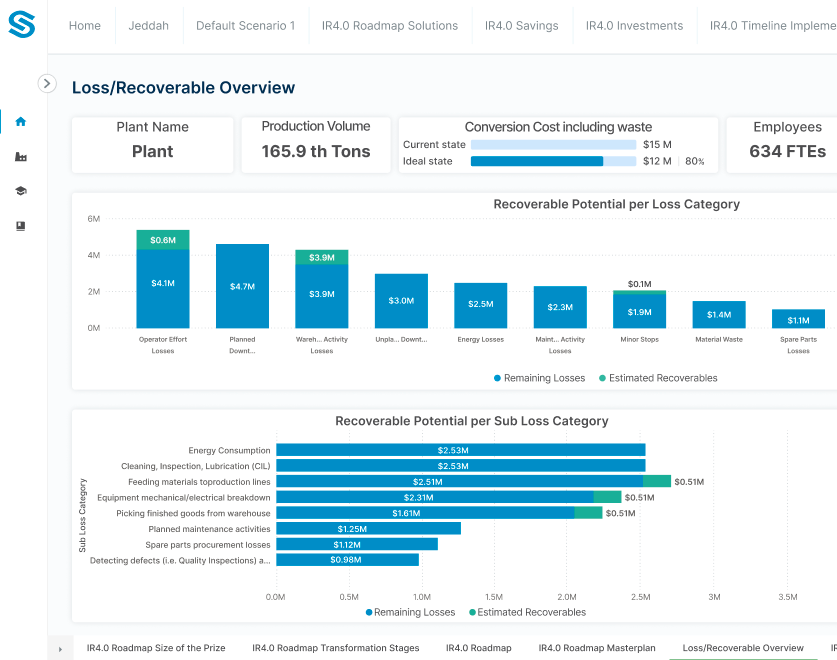Viewport: 837px width, 660px height.
Task: Toggle Estimated Recoverables legend in top chart
Action: click(x=658, y=378)
